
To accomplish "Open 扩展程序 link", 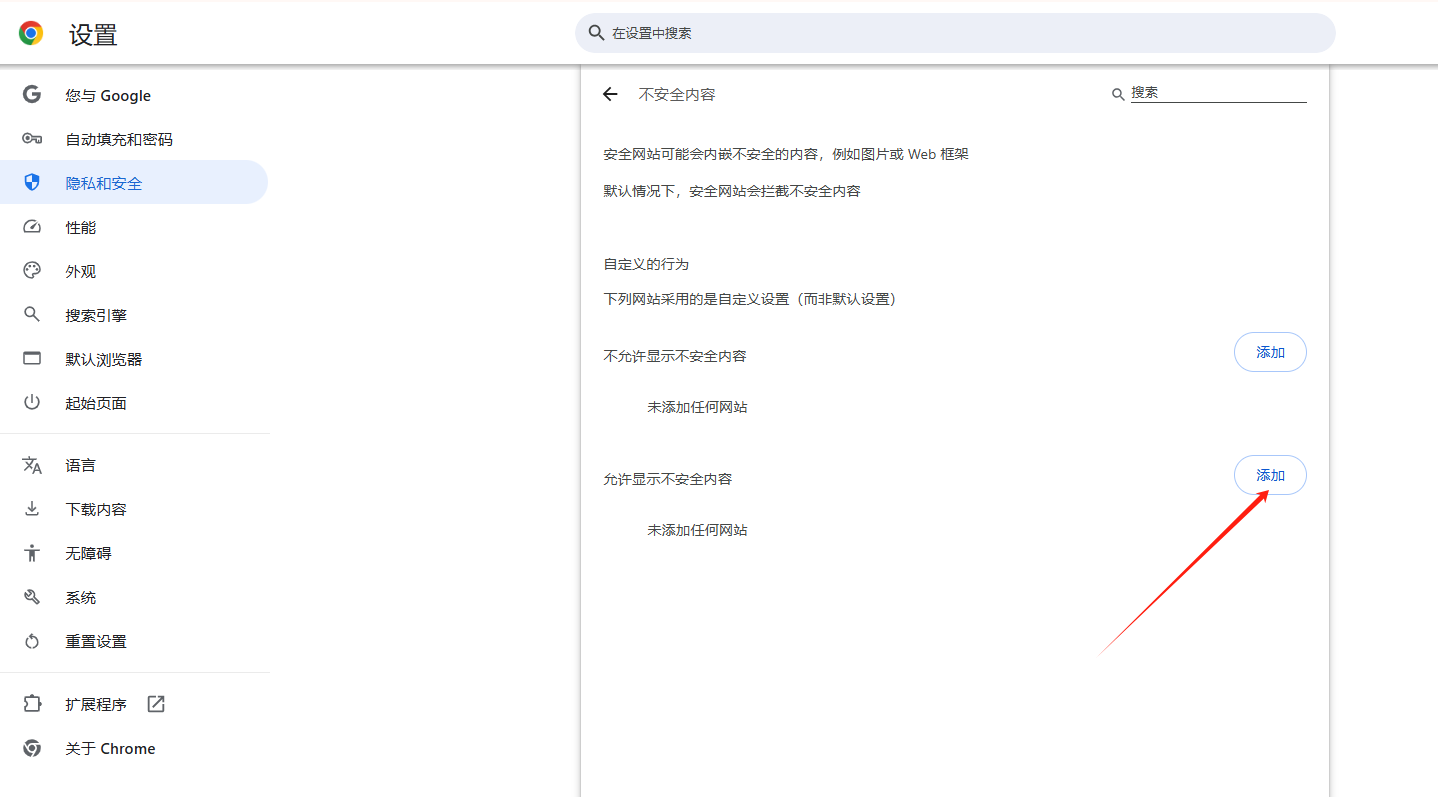I will click(x=134, y=704).
